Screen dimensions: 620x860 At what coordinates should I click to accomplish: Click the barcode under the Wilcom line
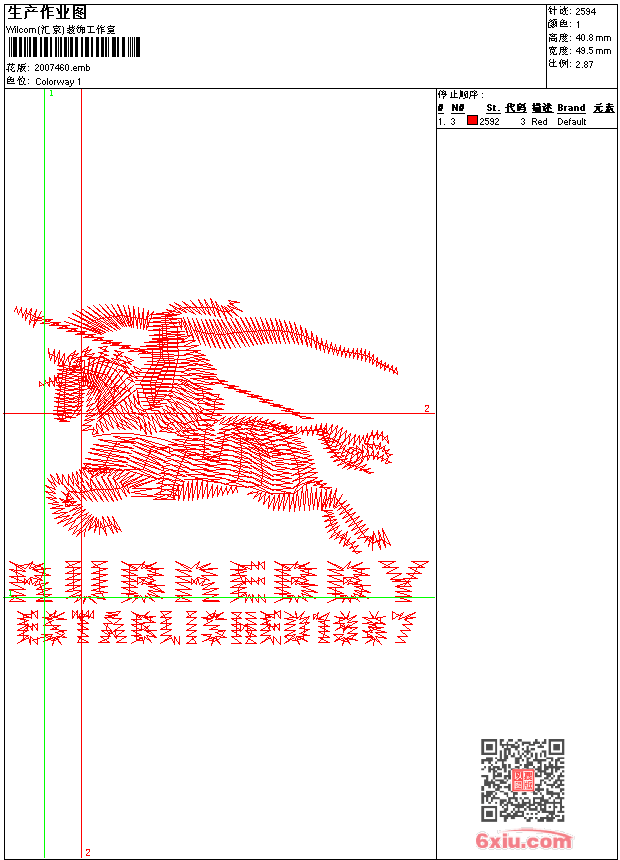[x=74, y=47]
